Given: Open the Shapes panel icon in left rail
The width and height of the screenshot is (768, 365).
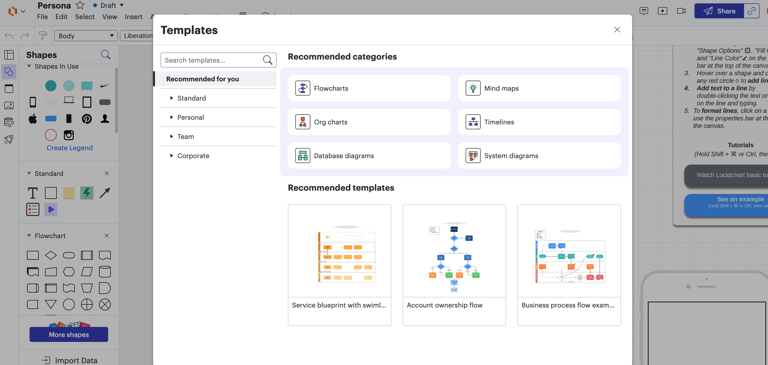Looking at the screenshot, I should (9, 72).
